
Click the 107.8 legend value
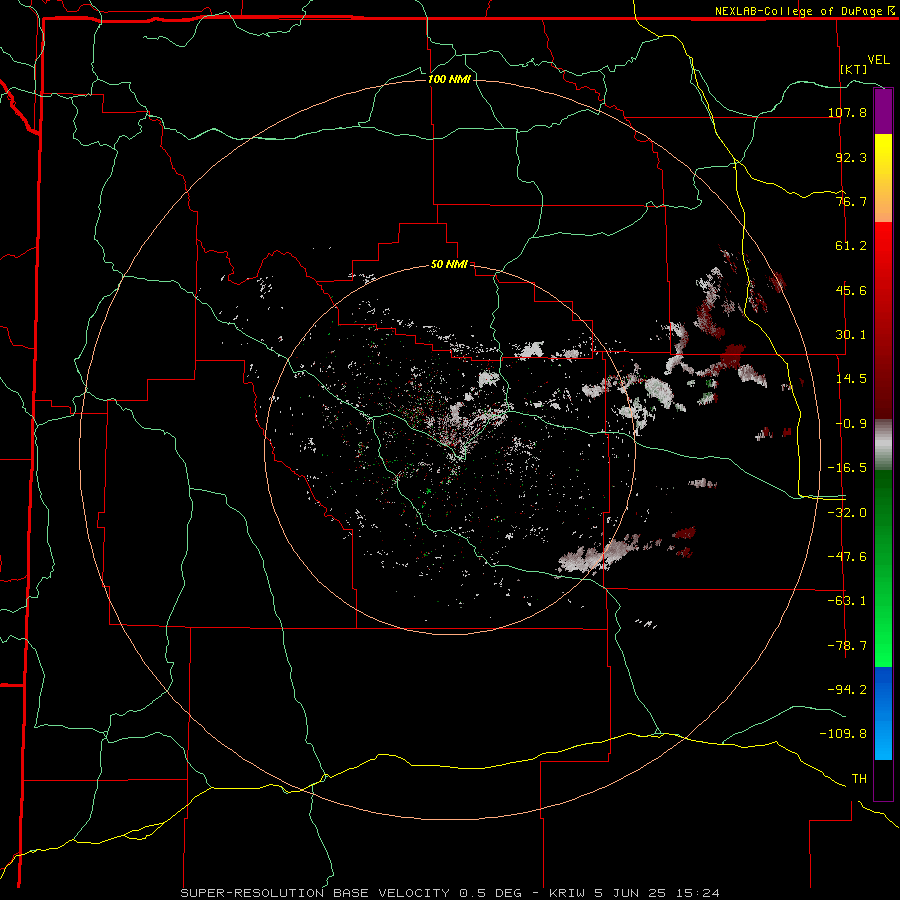(847, 112)
